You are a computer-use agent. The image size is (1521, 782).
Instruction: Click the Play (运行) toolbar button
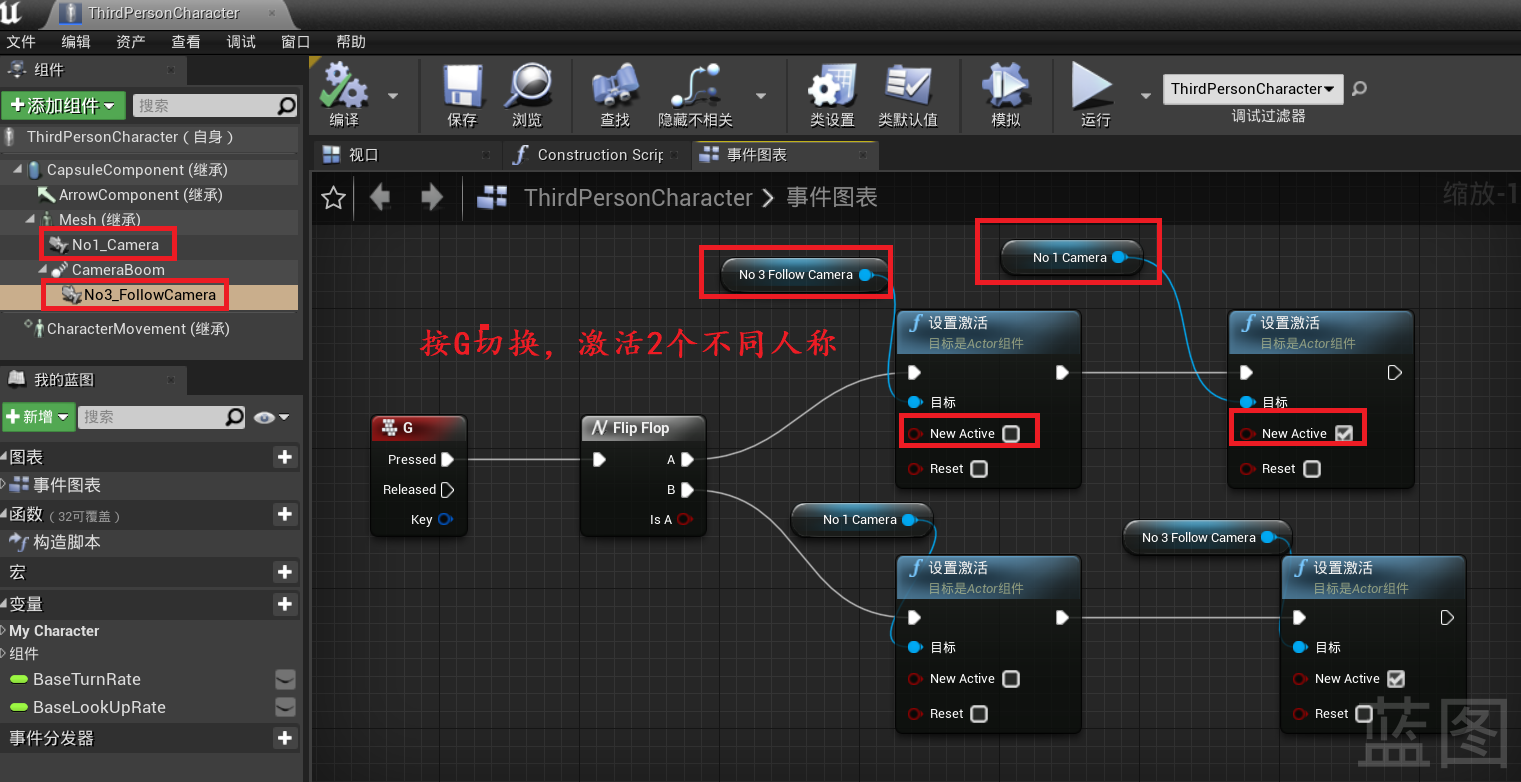(x=1093, y=87)
